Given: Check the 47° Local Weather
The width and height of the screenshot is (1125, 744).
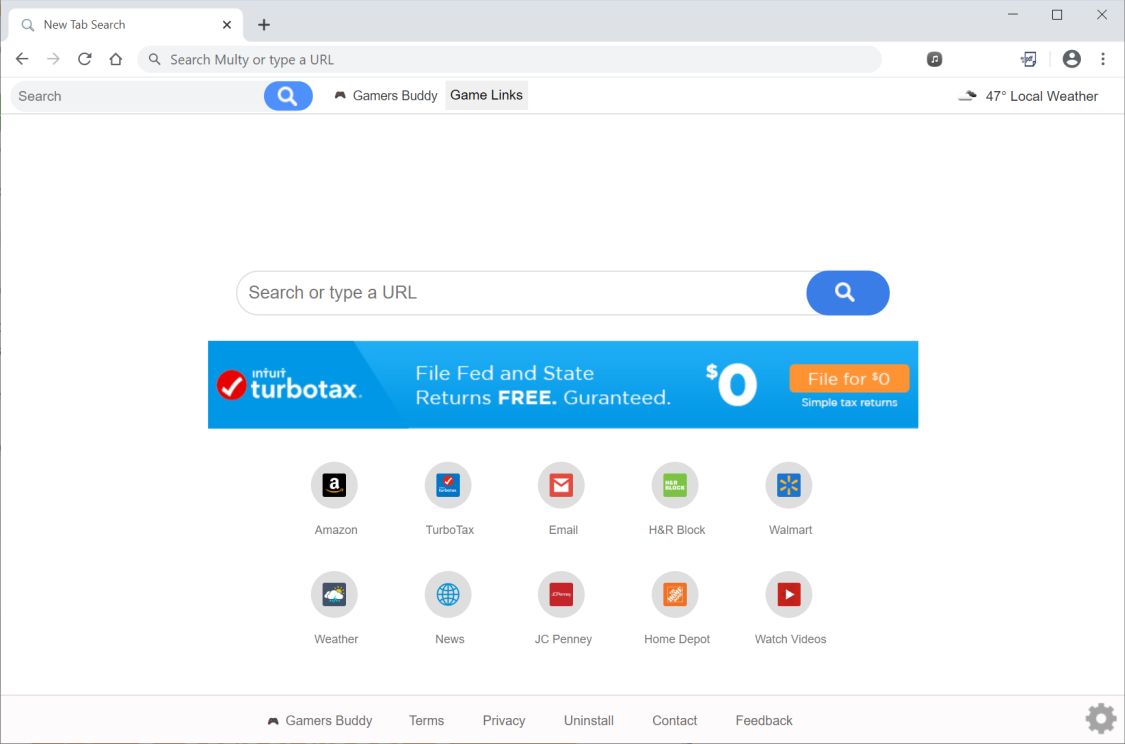Looking at the screenshot, I should pyautogui.click(x=1031, y=96).
